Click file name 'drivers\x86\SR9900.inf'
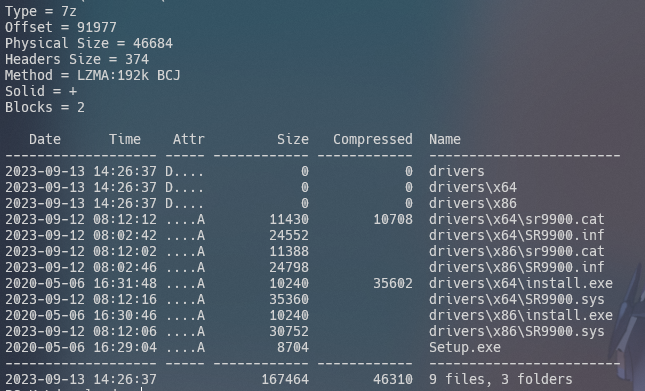The image size is (645, 391). coord(517,268)
